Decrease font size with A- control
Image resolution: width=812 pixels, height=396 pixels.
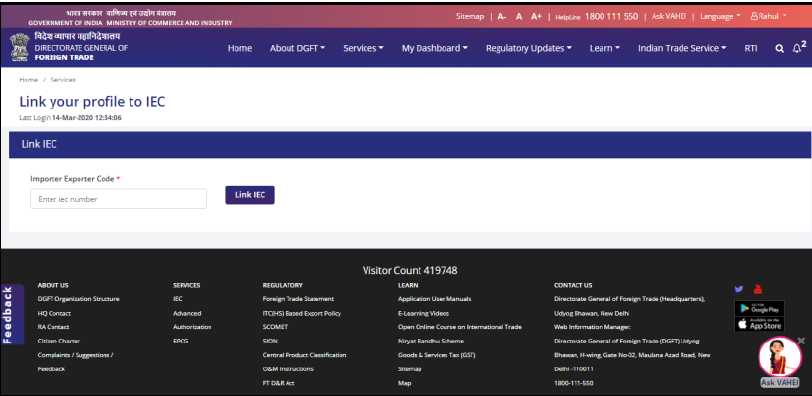[502, 17]
